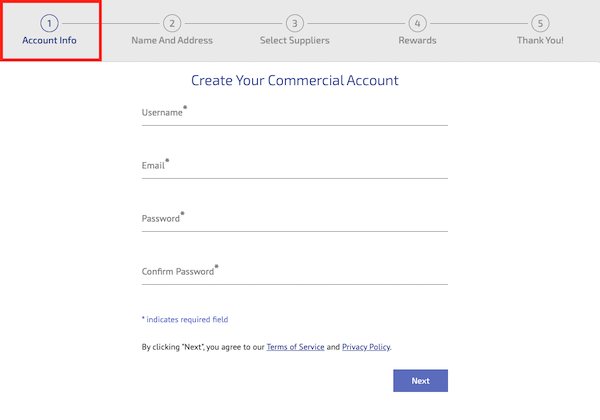Open the Select Suppliers step label
The height and width of the screenshot is (420, 600).
(x=295, y=40)
